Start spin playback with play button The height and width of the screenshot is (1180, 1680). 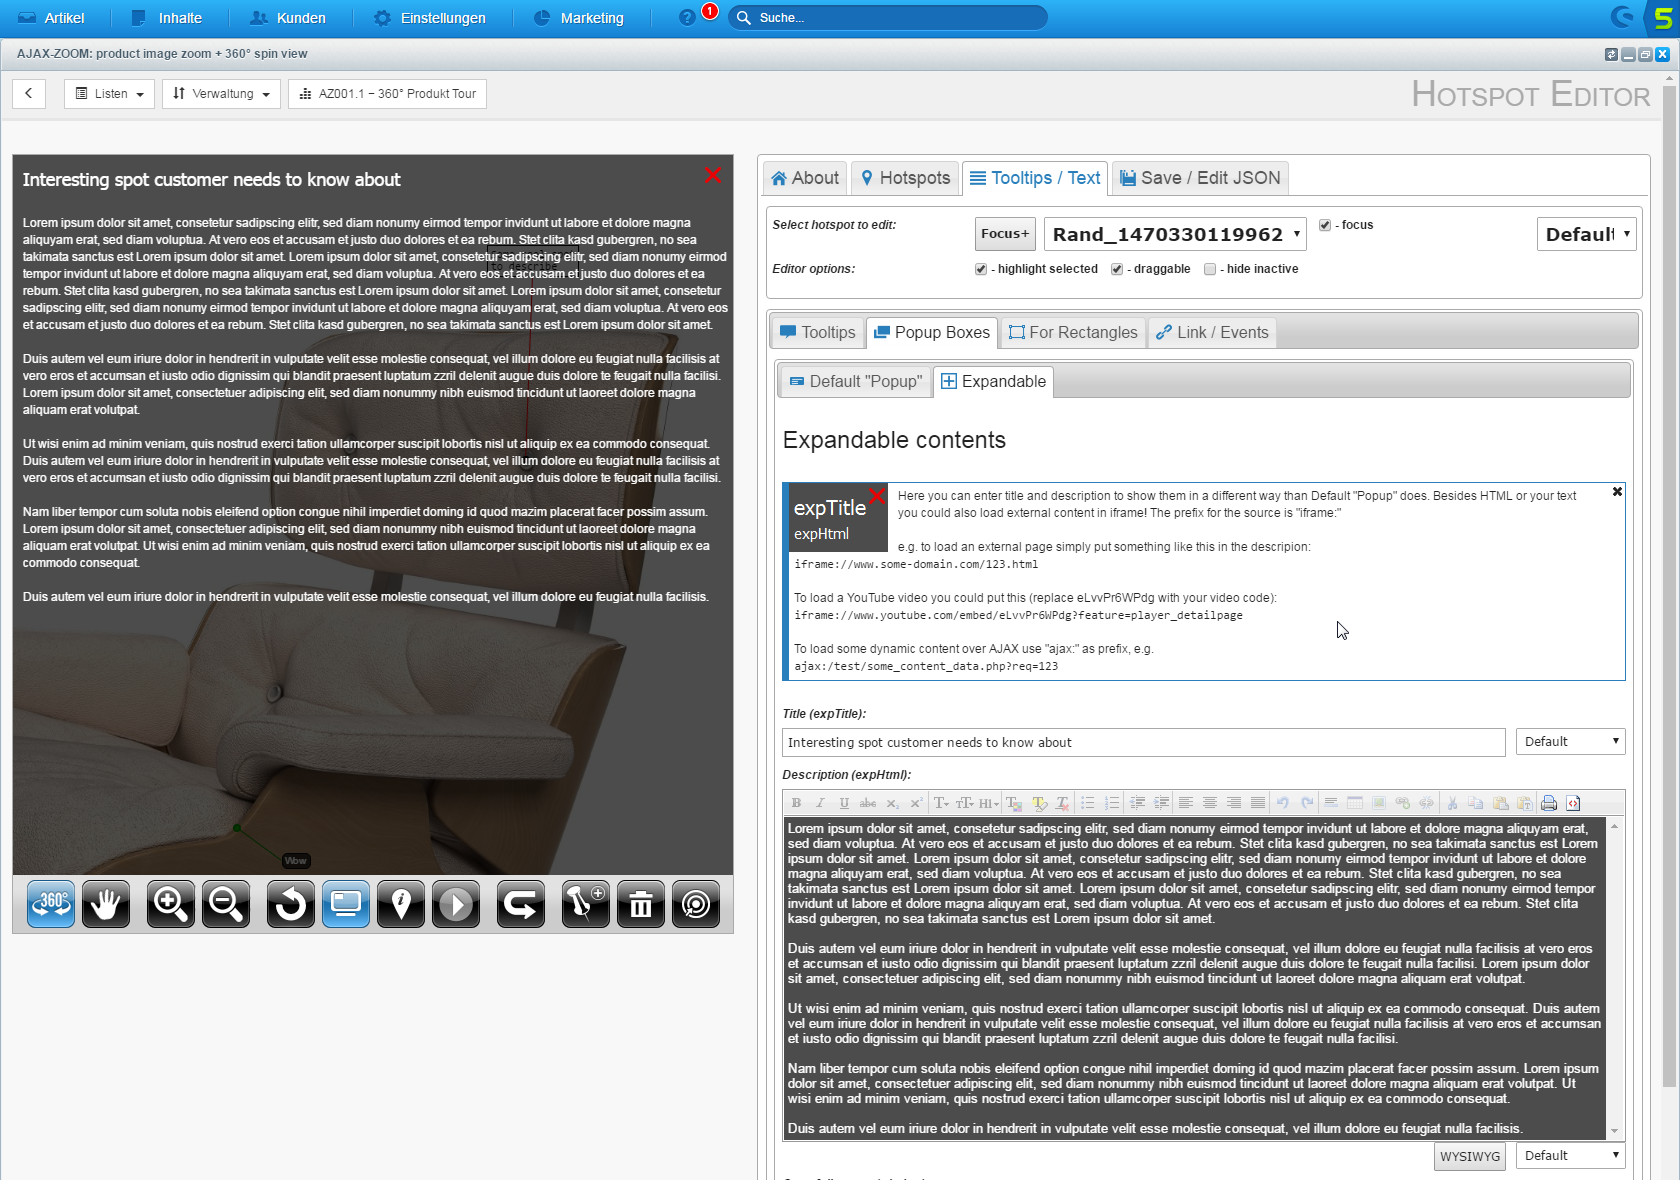tap(456, 904)
